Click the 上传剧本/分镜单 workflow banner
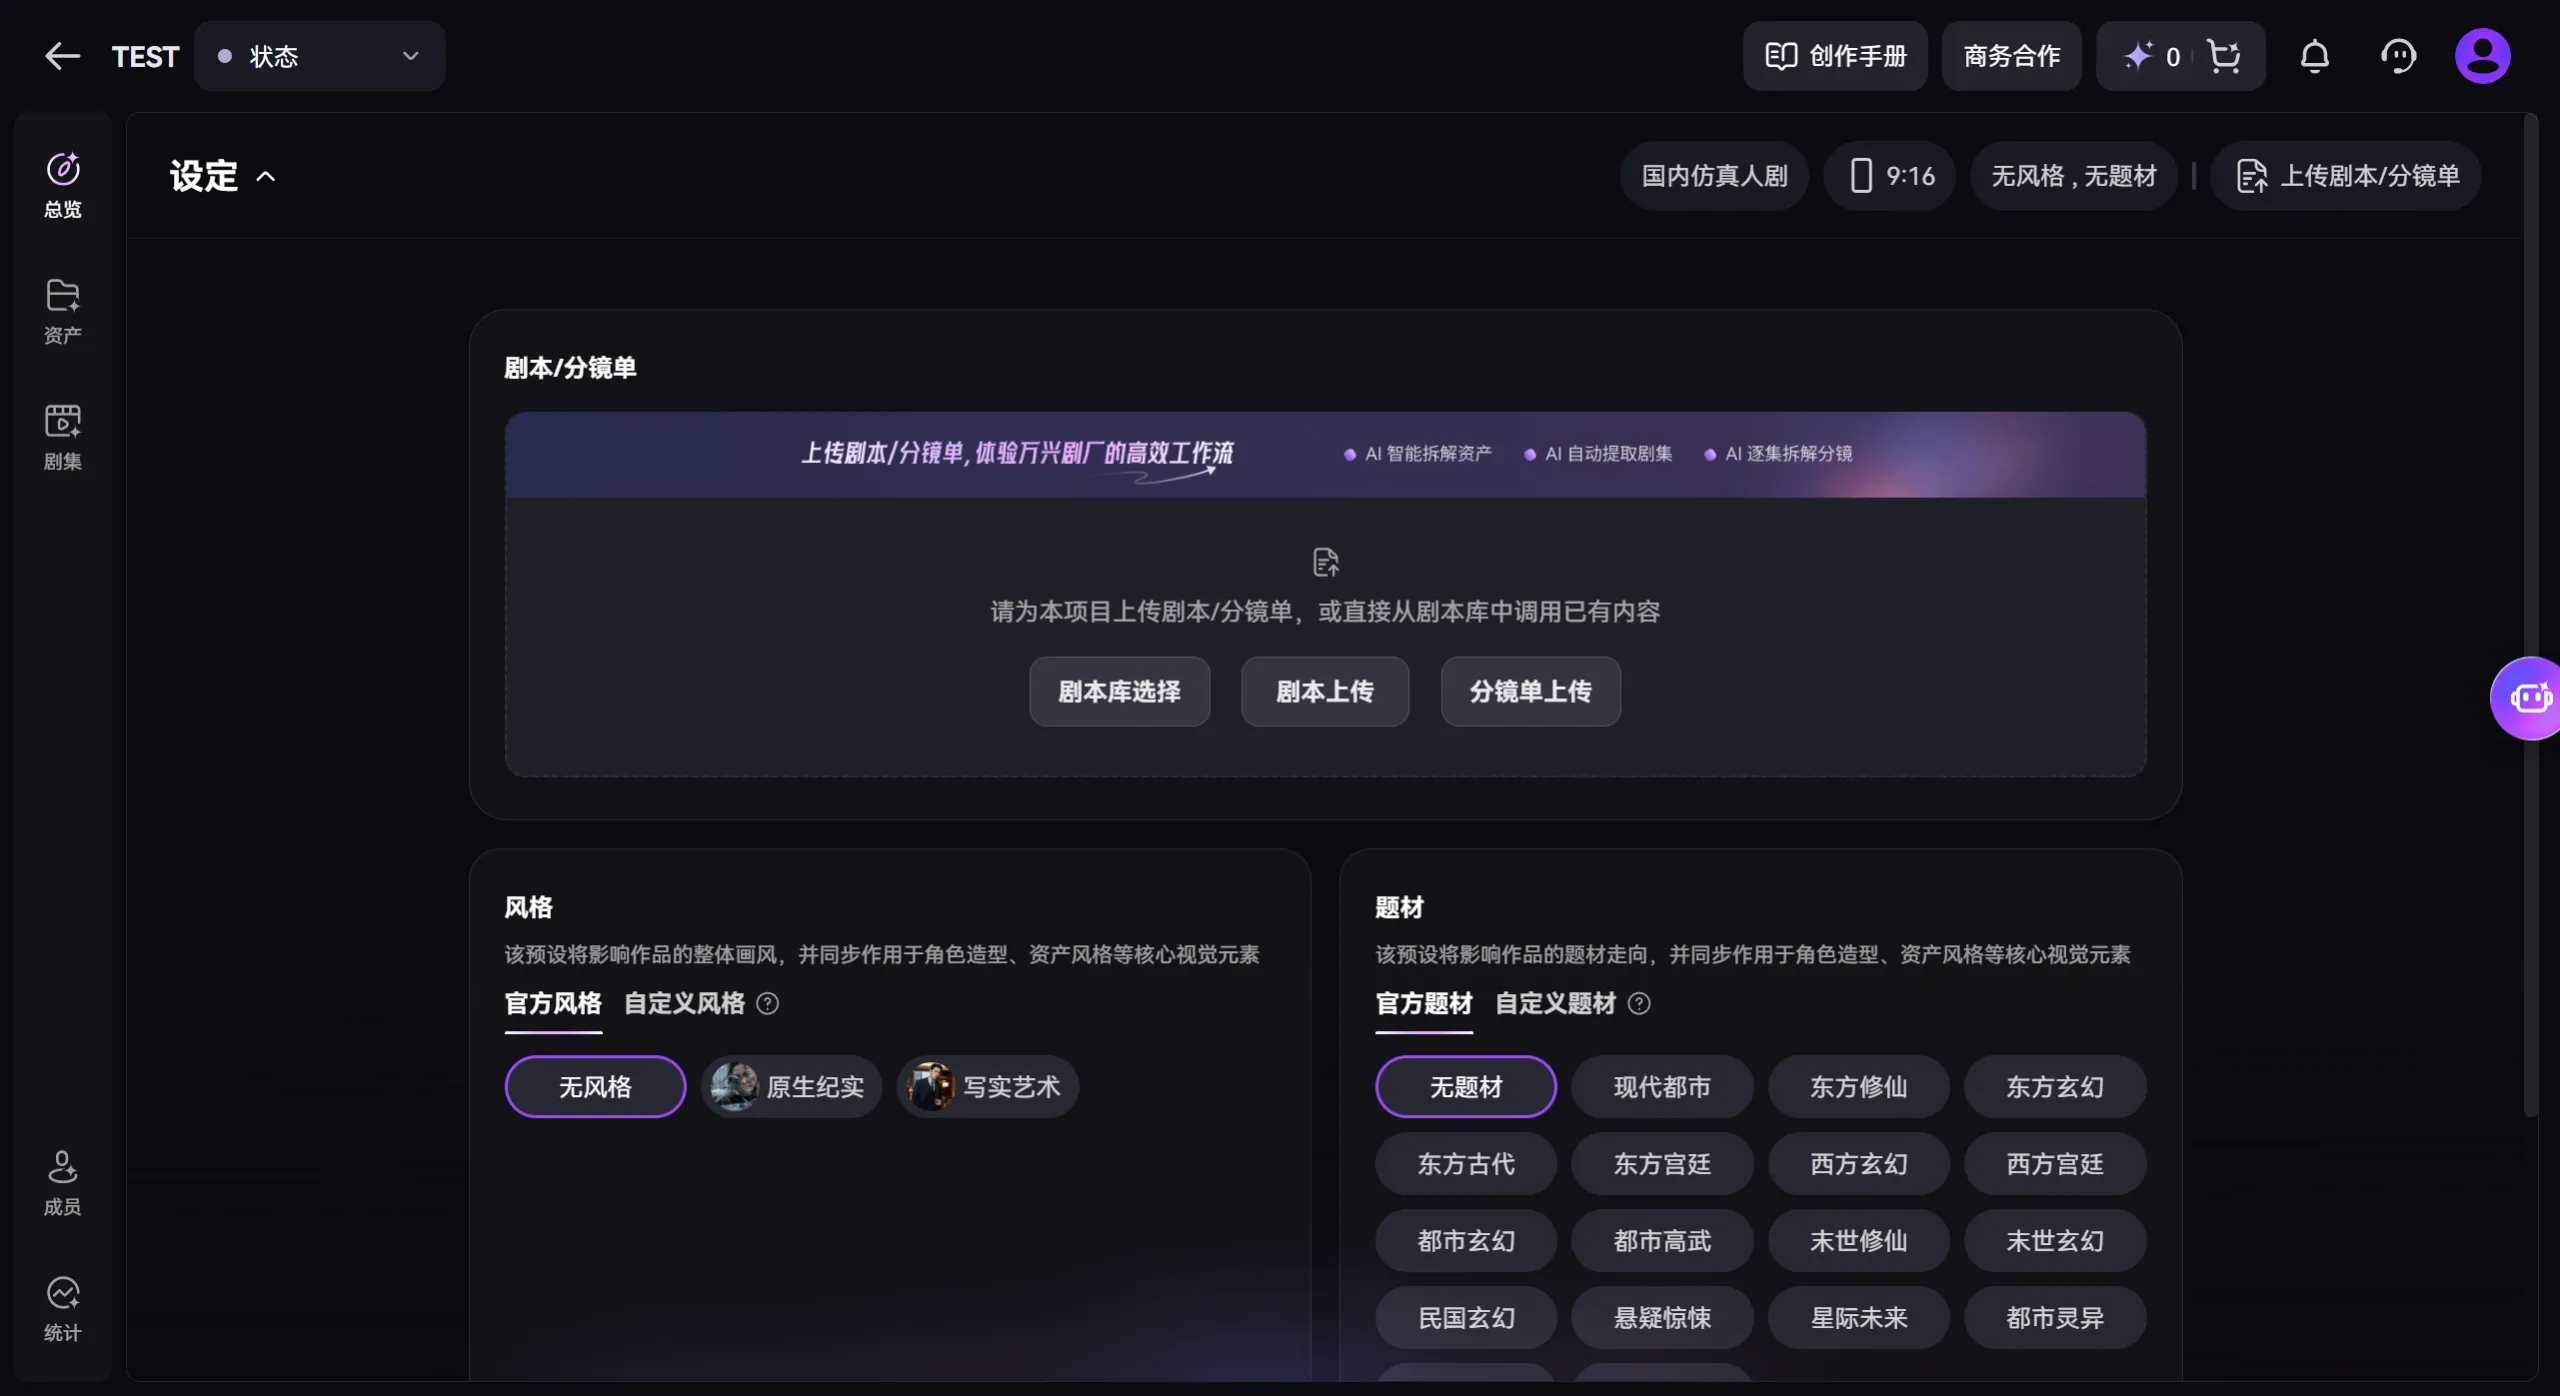Image resolution: width=2560 pixels, height=1396 pixels. [1325, 455]
